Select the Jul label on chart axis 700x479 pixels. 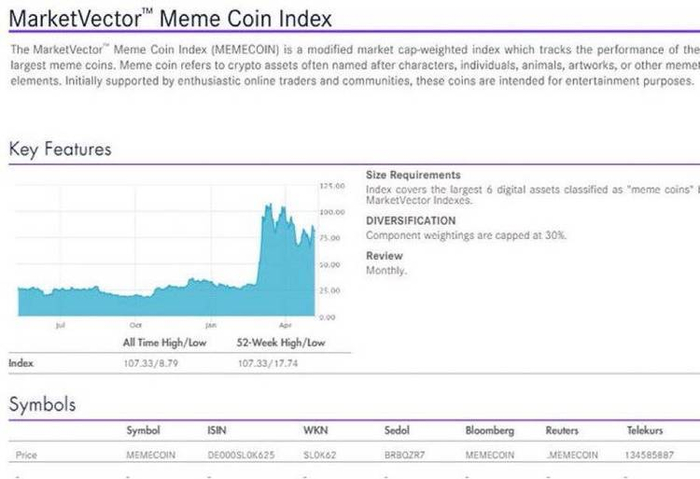point(62,325)
